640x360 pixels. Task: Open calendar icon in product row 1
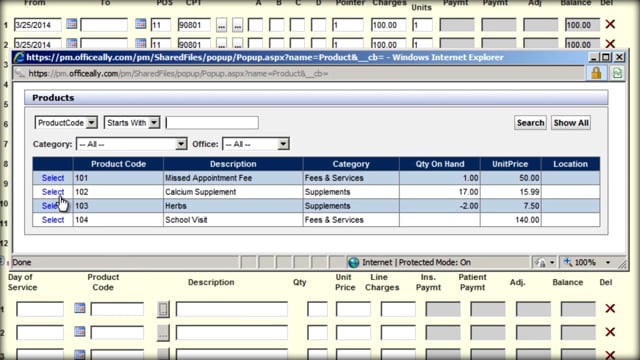tap(80, 308)
